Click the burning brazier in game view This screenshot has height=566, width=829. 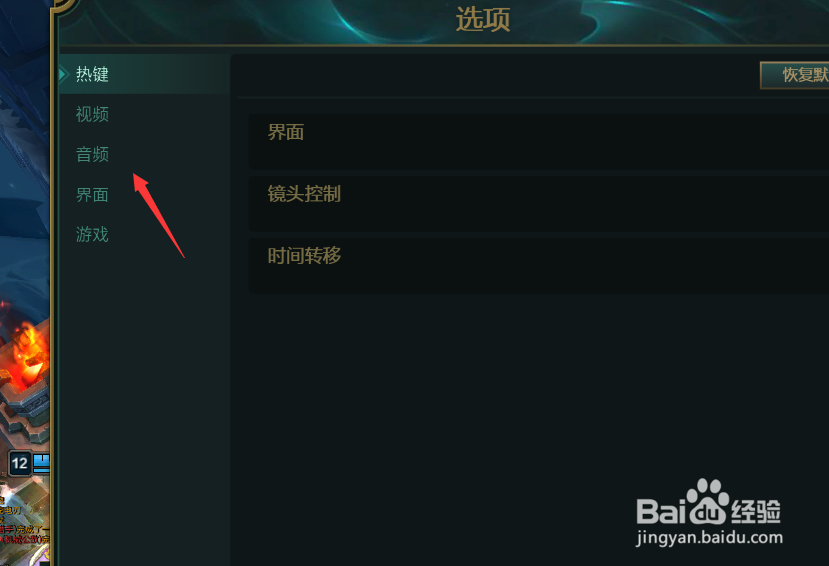tap(25, 359)
